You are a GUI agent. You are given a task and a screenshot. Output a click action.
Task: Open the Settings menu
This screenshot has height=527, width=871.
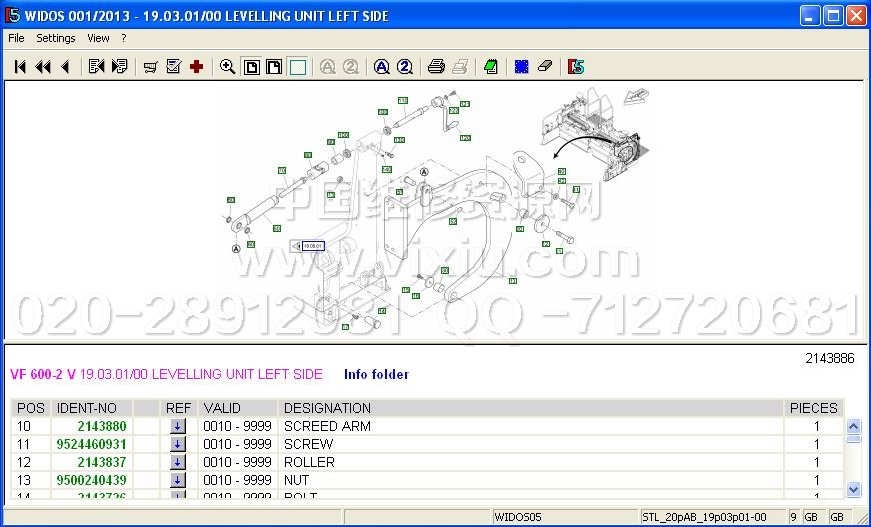pos(56,38)
